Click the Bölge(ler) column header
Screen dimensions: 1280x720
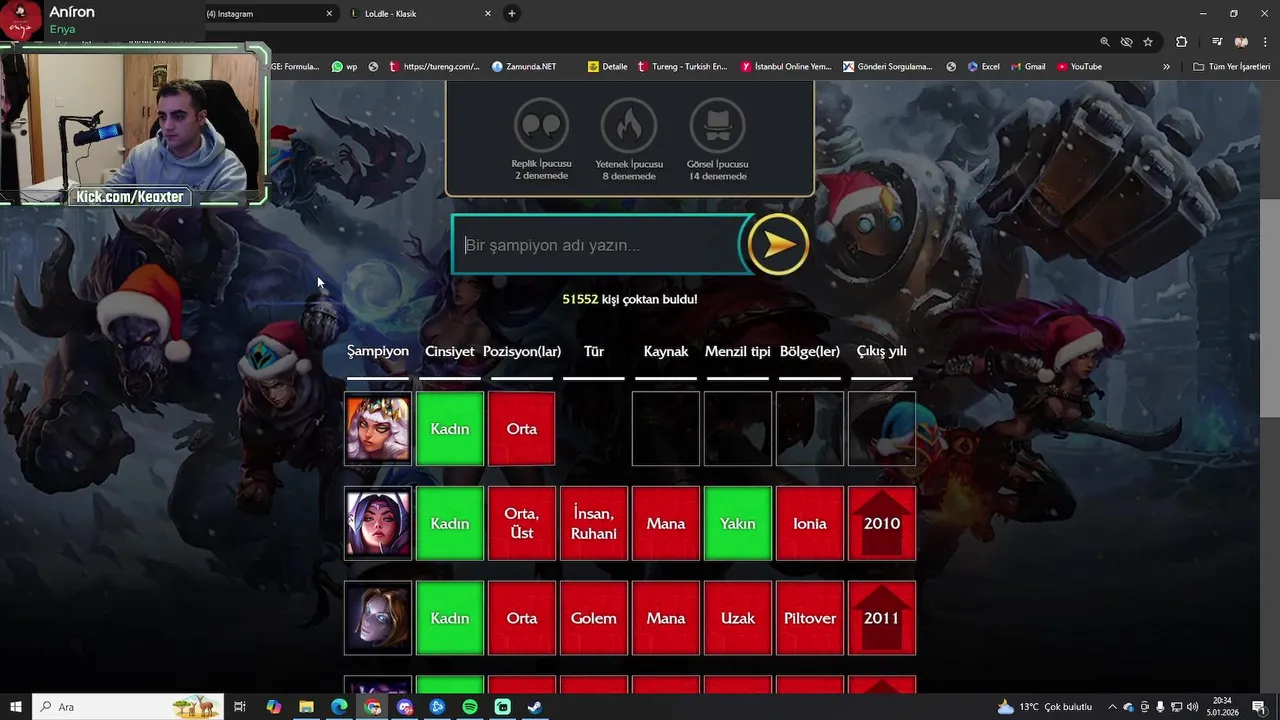(810, 351)
